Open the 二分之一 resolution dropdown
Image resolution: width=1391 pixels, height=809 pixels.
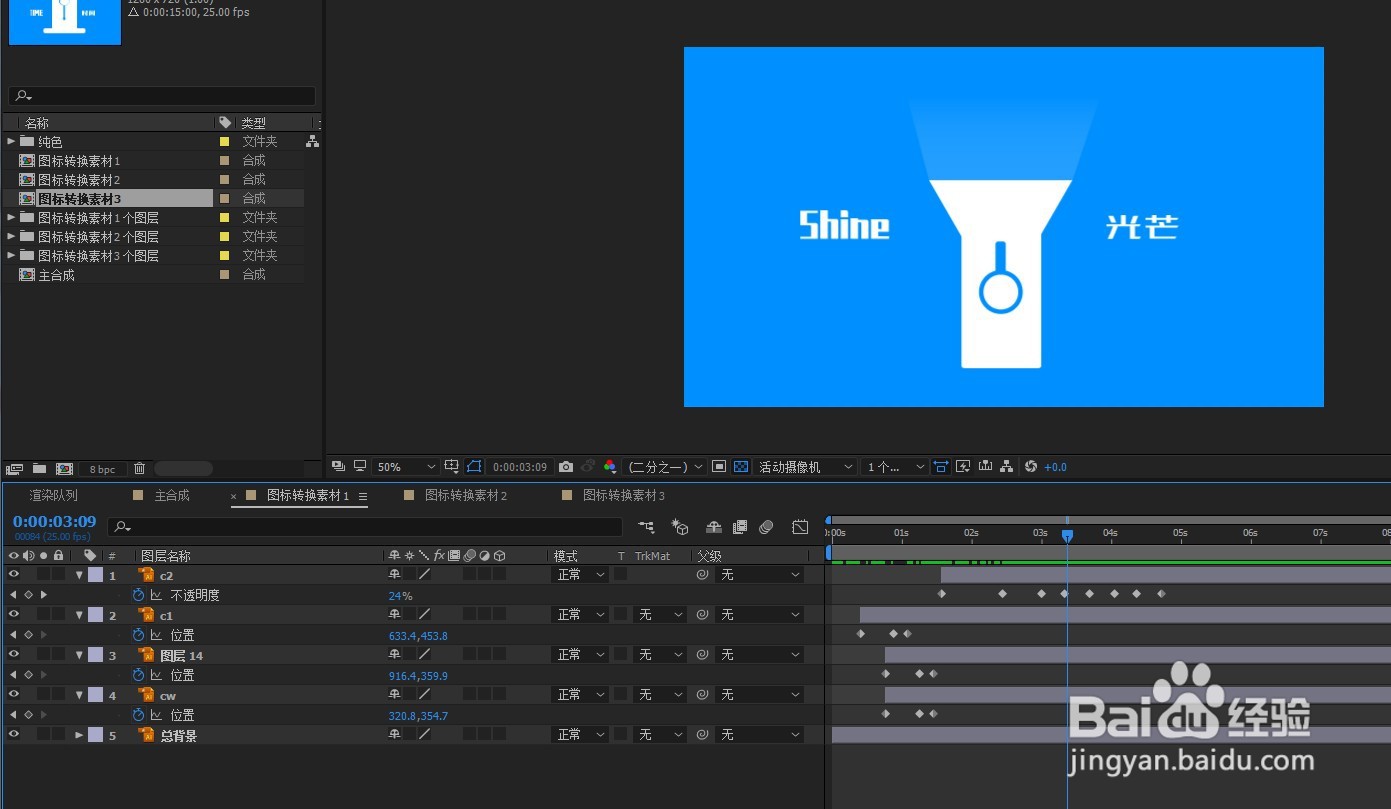(664, 467)
